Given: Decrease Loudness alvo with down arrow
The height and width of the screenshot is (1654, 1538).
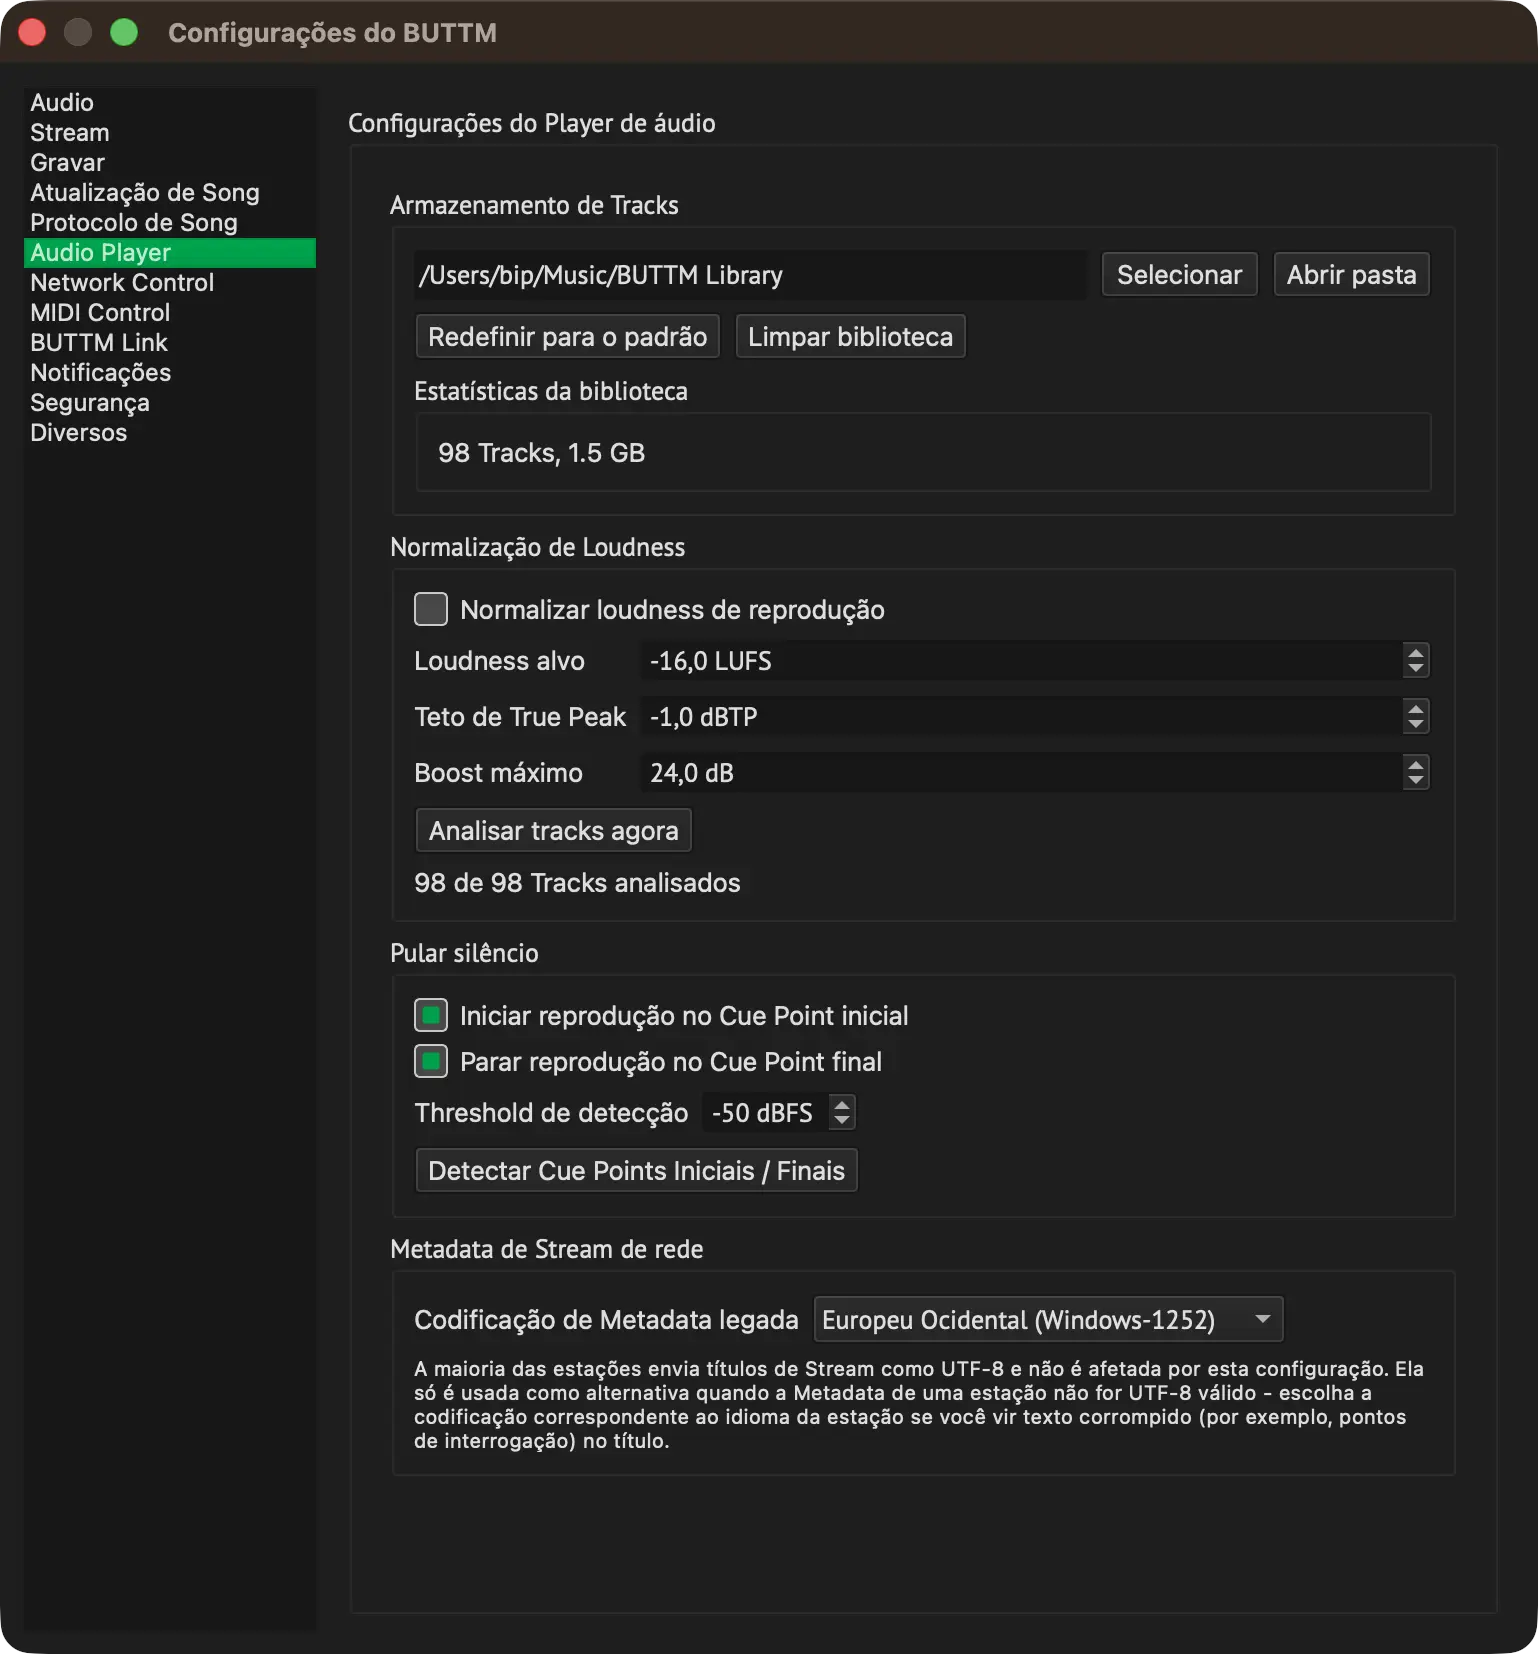Looking at the screenshot, I should point(1415,669).
